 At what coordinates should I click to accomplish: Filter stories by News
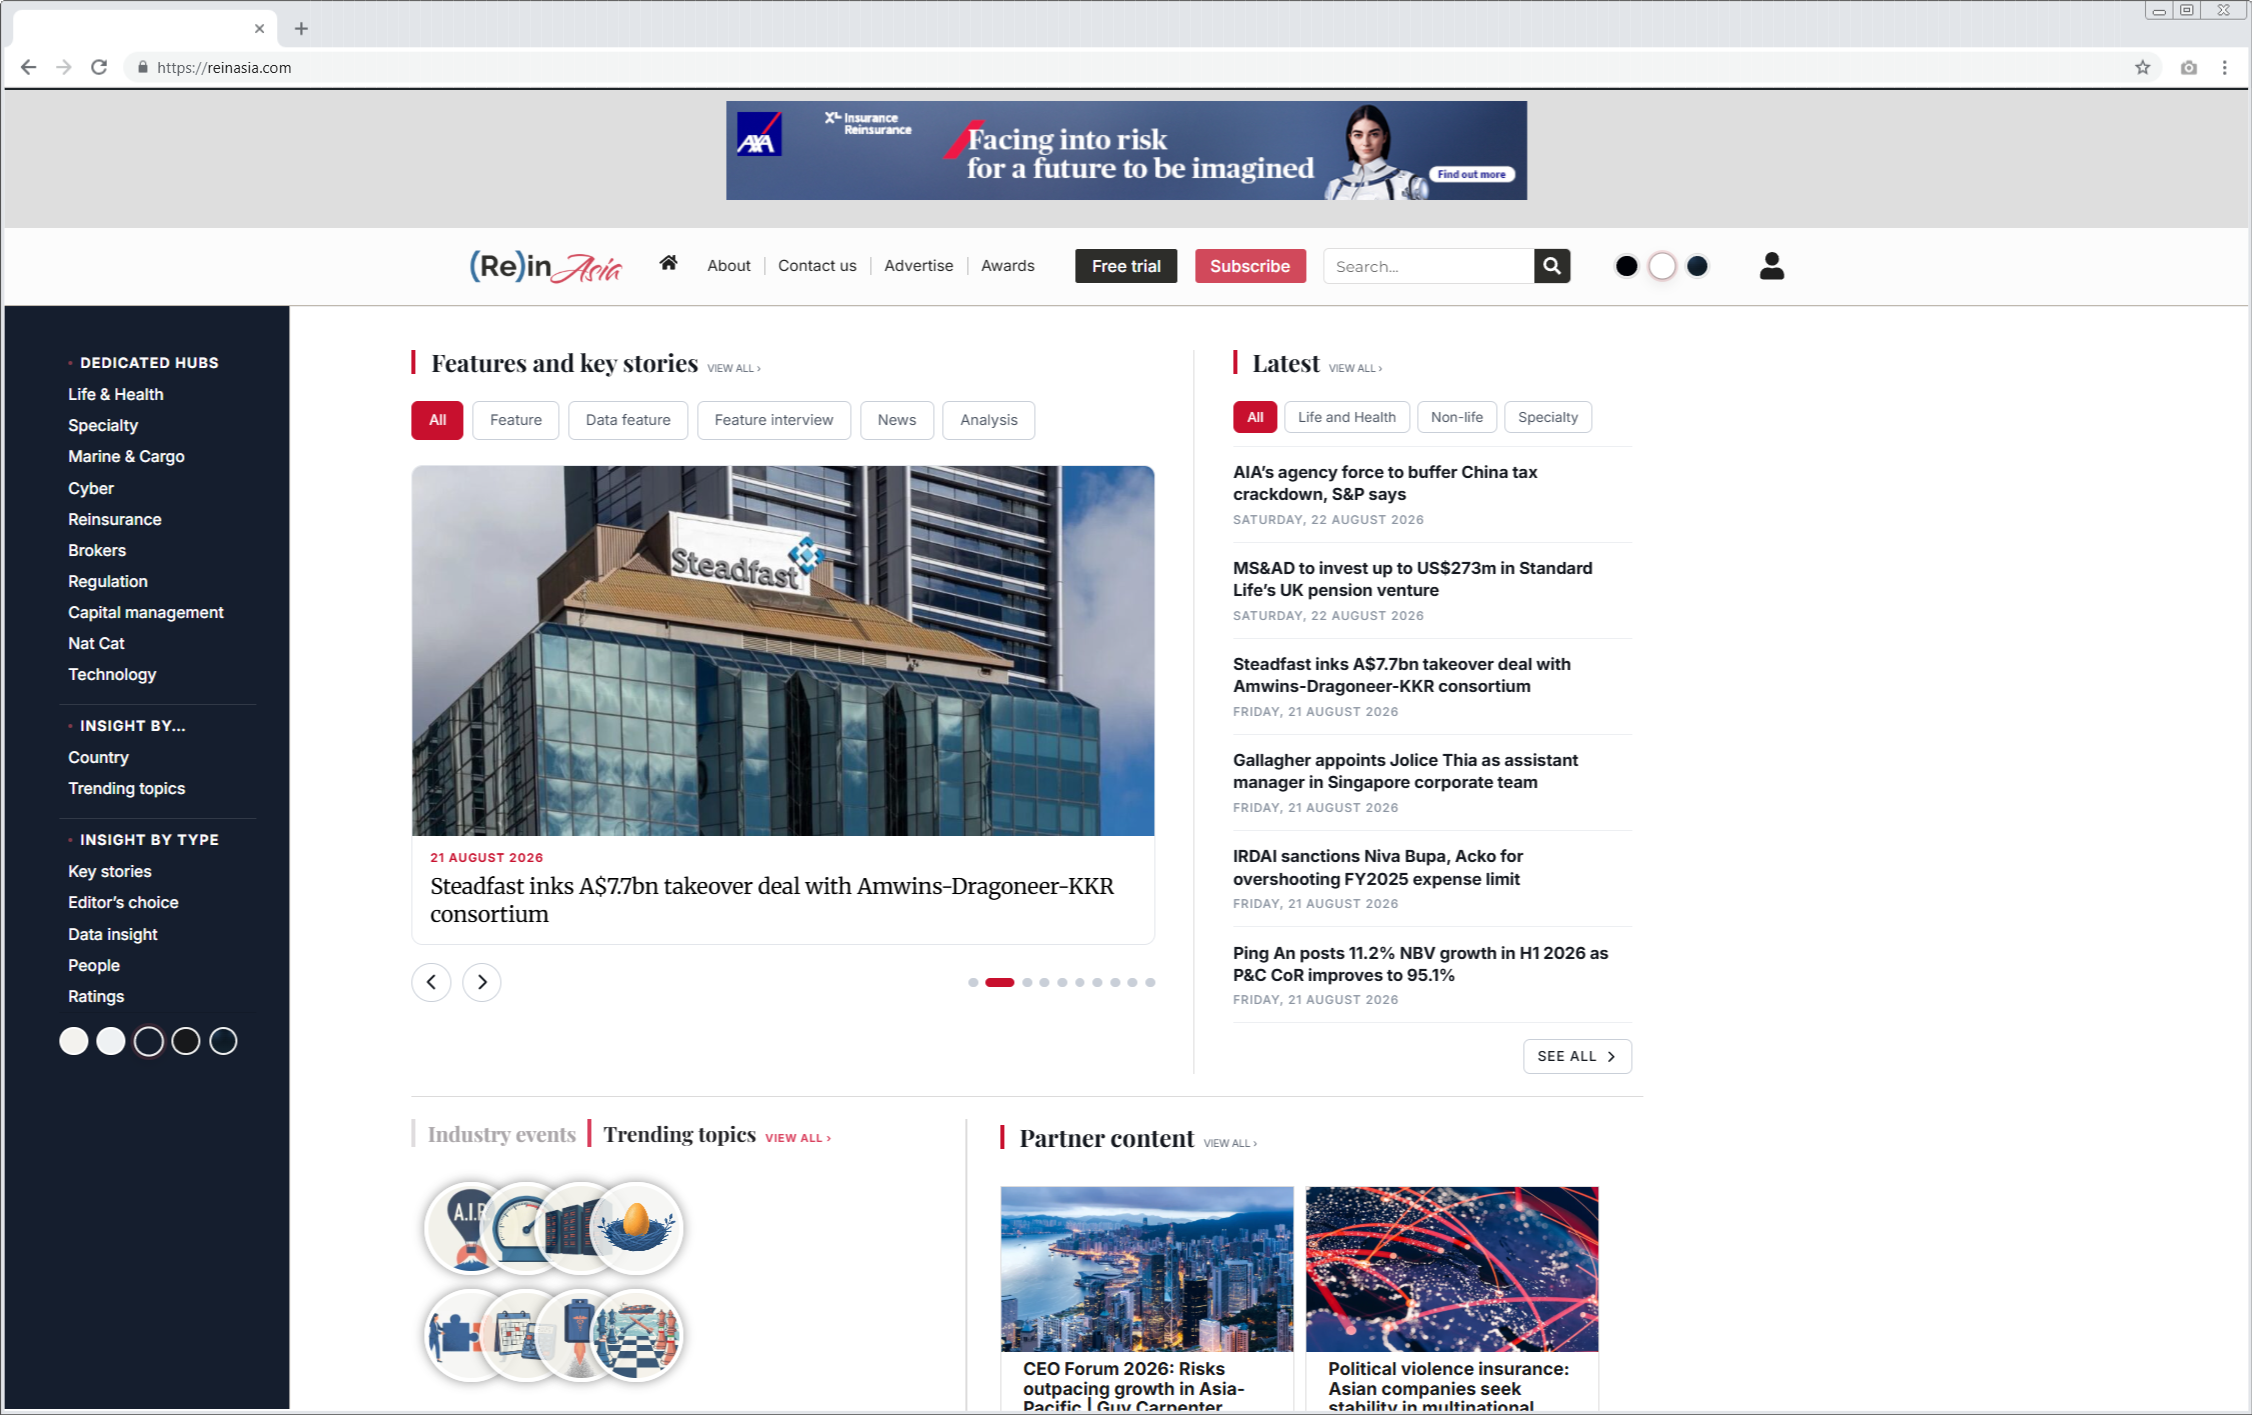point(897,420)
